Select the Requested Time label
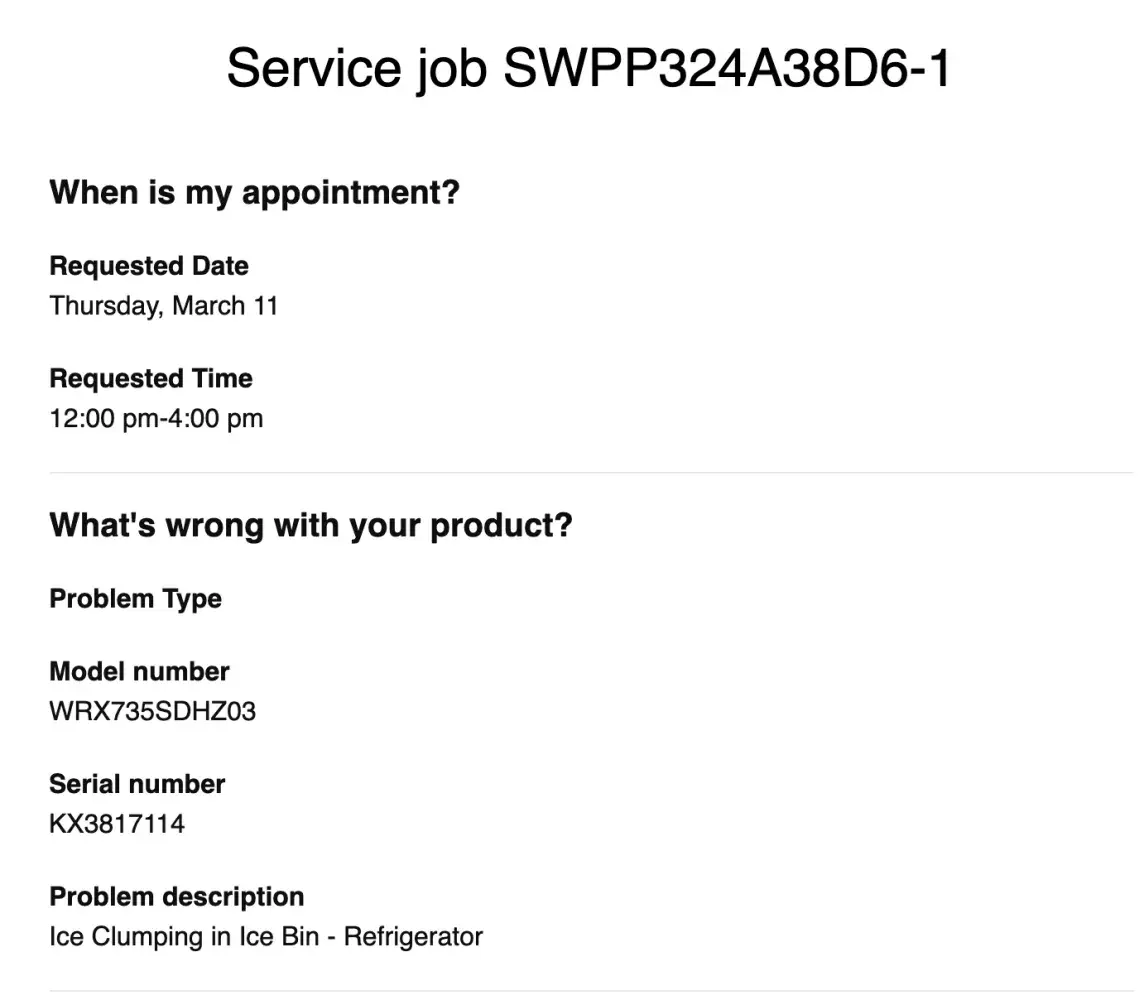This screenshot has width=1144, height=1000. 151,379
